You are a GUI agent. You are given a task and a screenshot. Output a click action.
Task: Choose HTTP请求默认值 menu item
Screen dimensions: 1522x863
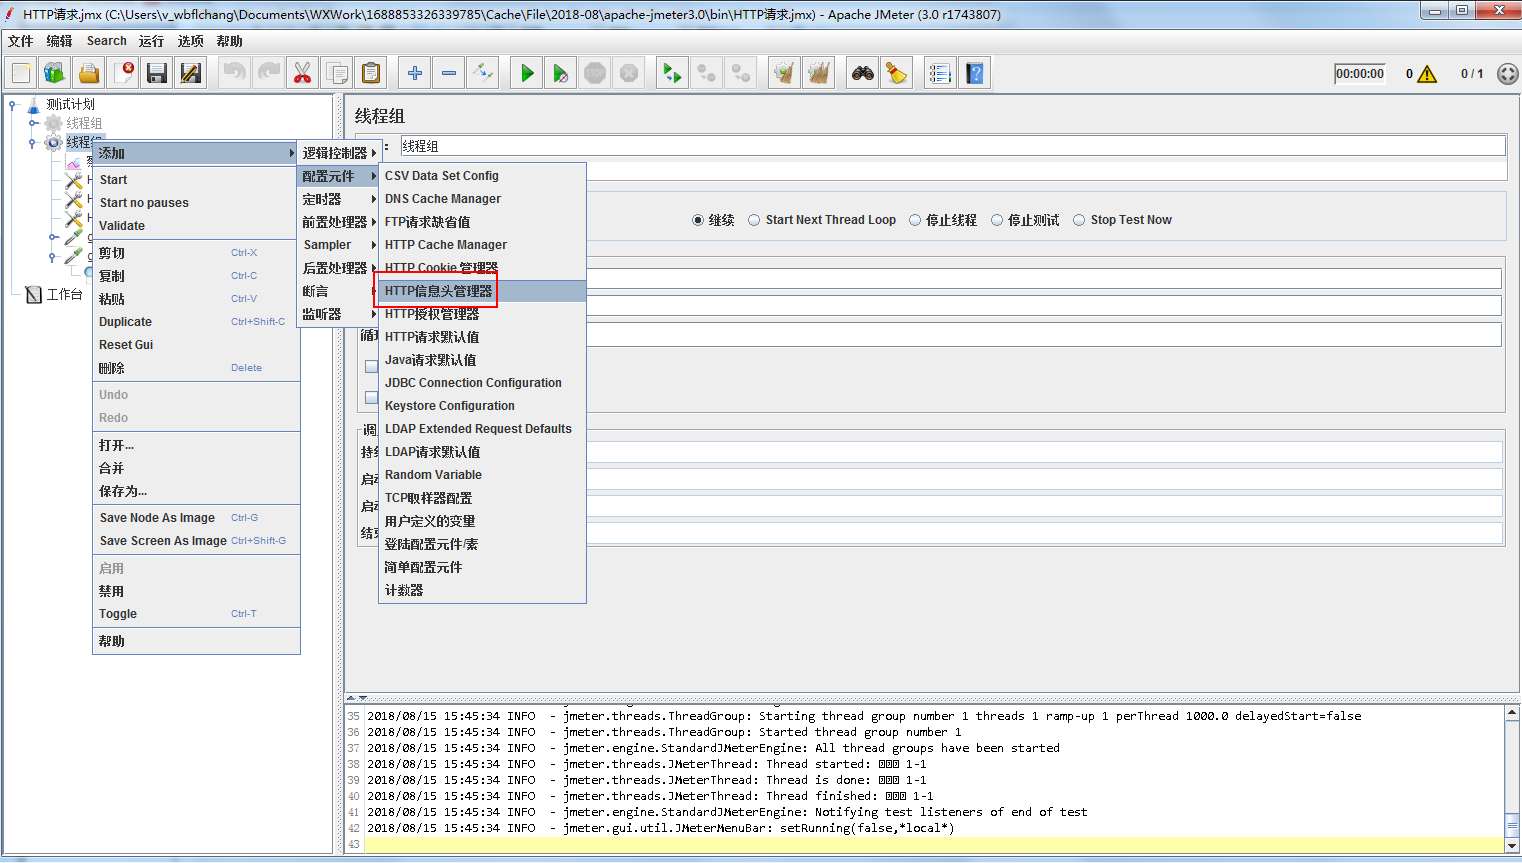pyautogui.click(x=483, y=337)
